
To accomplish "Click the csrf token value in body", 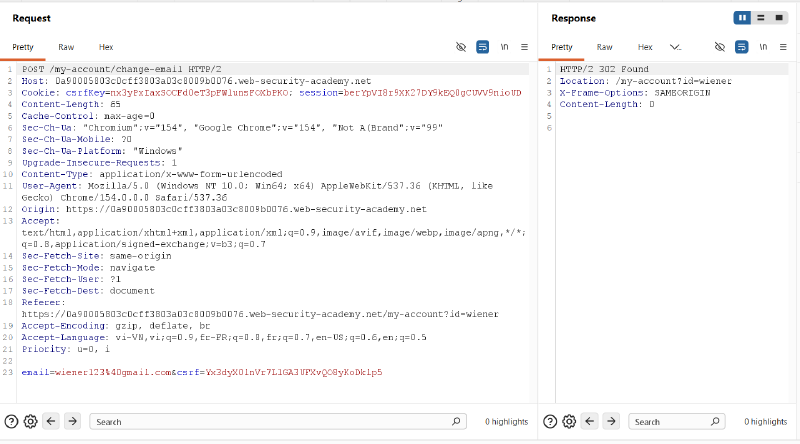I will coord(294,372).
